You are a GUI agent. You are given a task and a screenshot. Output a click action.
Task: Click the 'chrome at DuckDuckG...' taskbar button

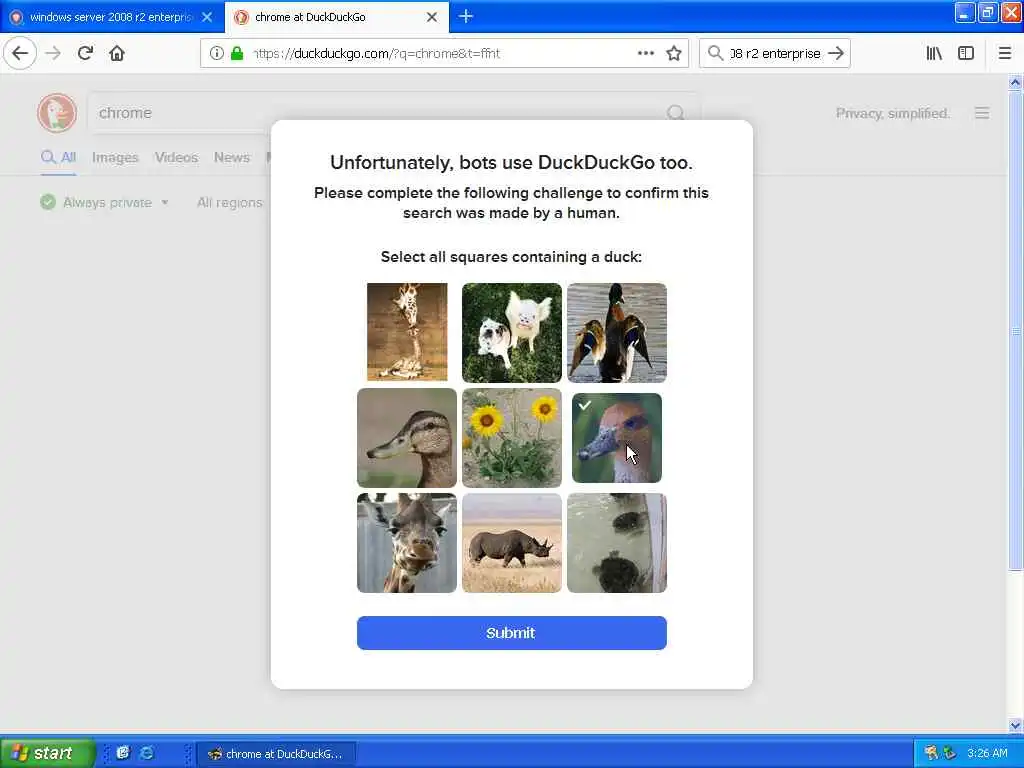[276, 754]
